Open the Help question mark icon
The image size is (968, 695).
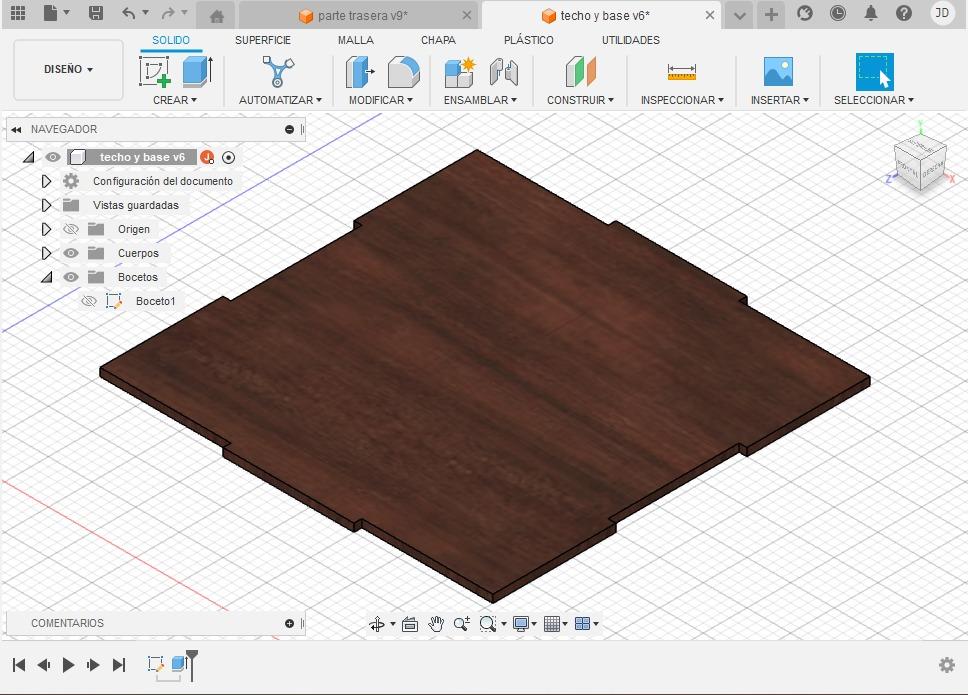click(x=904, y=13)
